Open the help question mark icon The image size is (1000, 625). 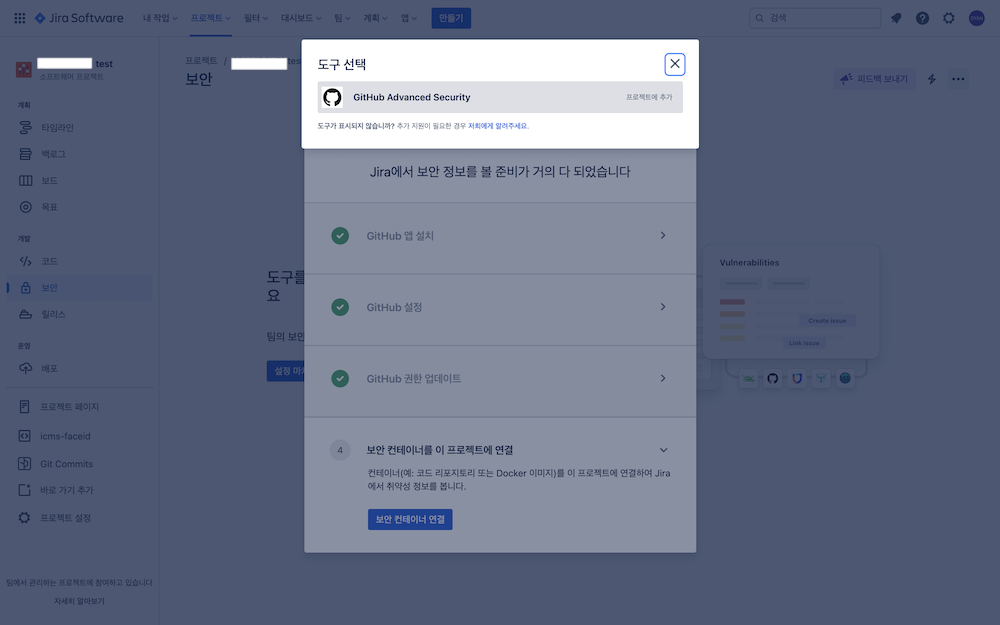coord(922,18)
